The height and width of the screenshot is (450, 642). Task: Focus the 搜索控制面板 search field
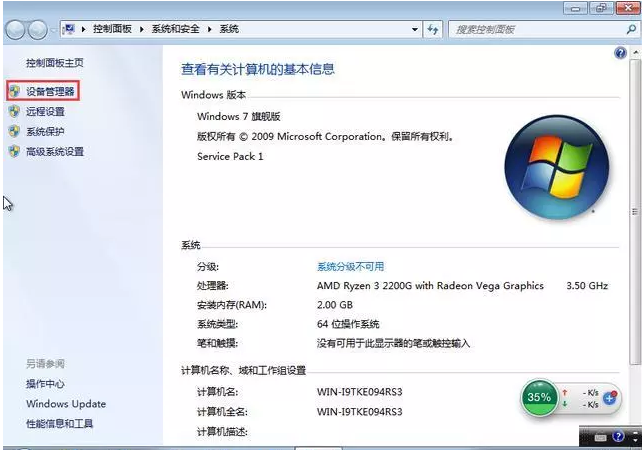[x=536, y=29]
